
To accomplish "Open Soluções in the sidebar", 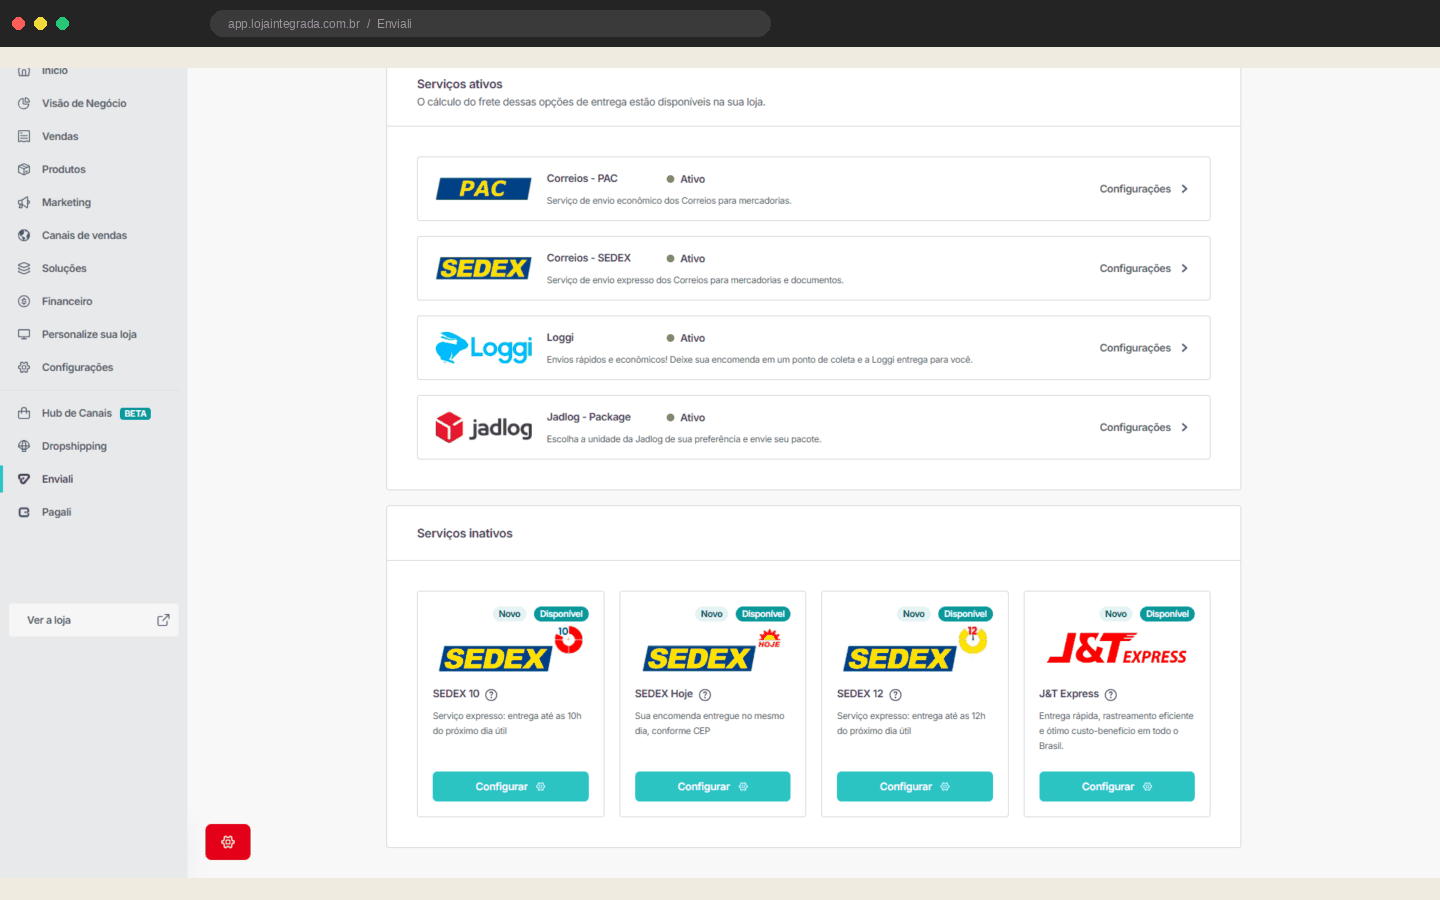I will [64, 268].
